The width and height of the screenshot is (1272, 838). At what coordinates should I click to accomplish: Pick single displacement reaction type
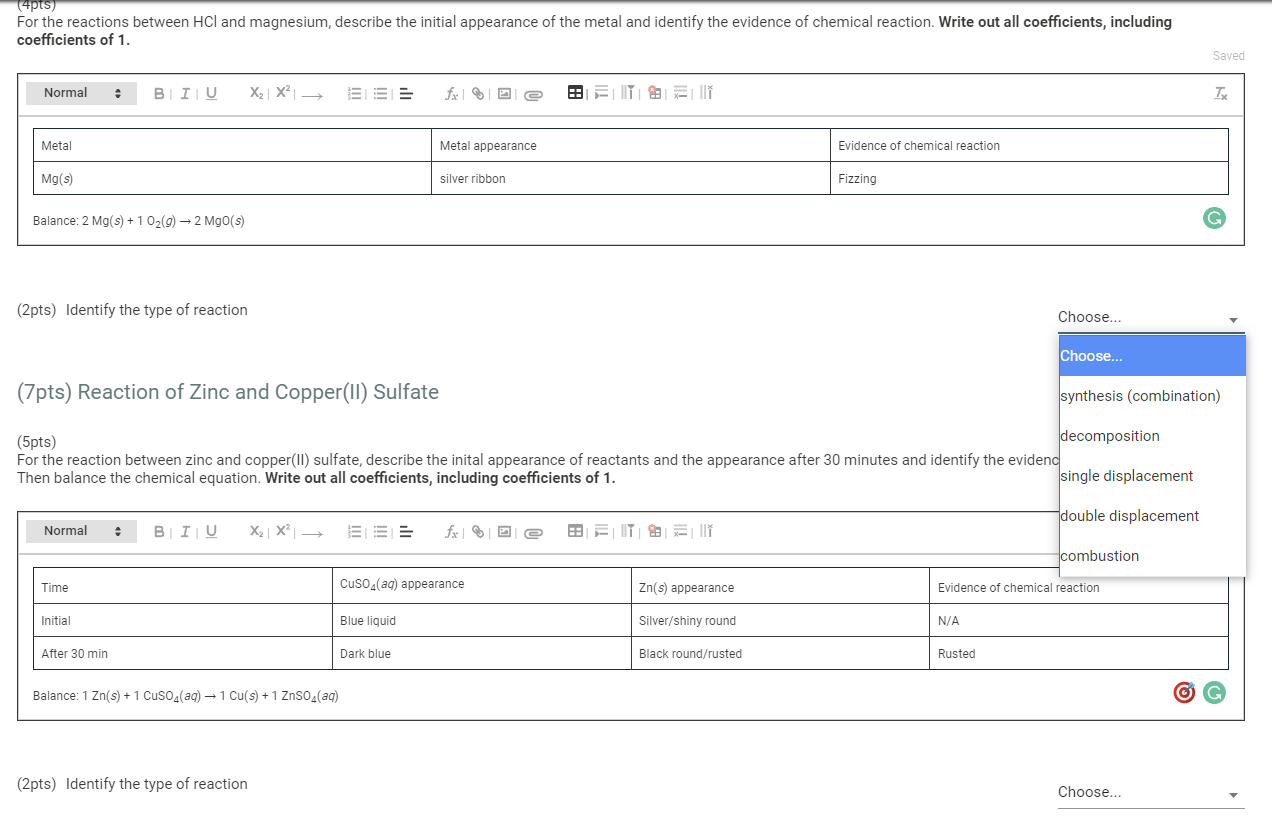click(1152, 476)
